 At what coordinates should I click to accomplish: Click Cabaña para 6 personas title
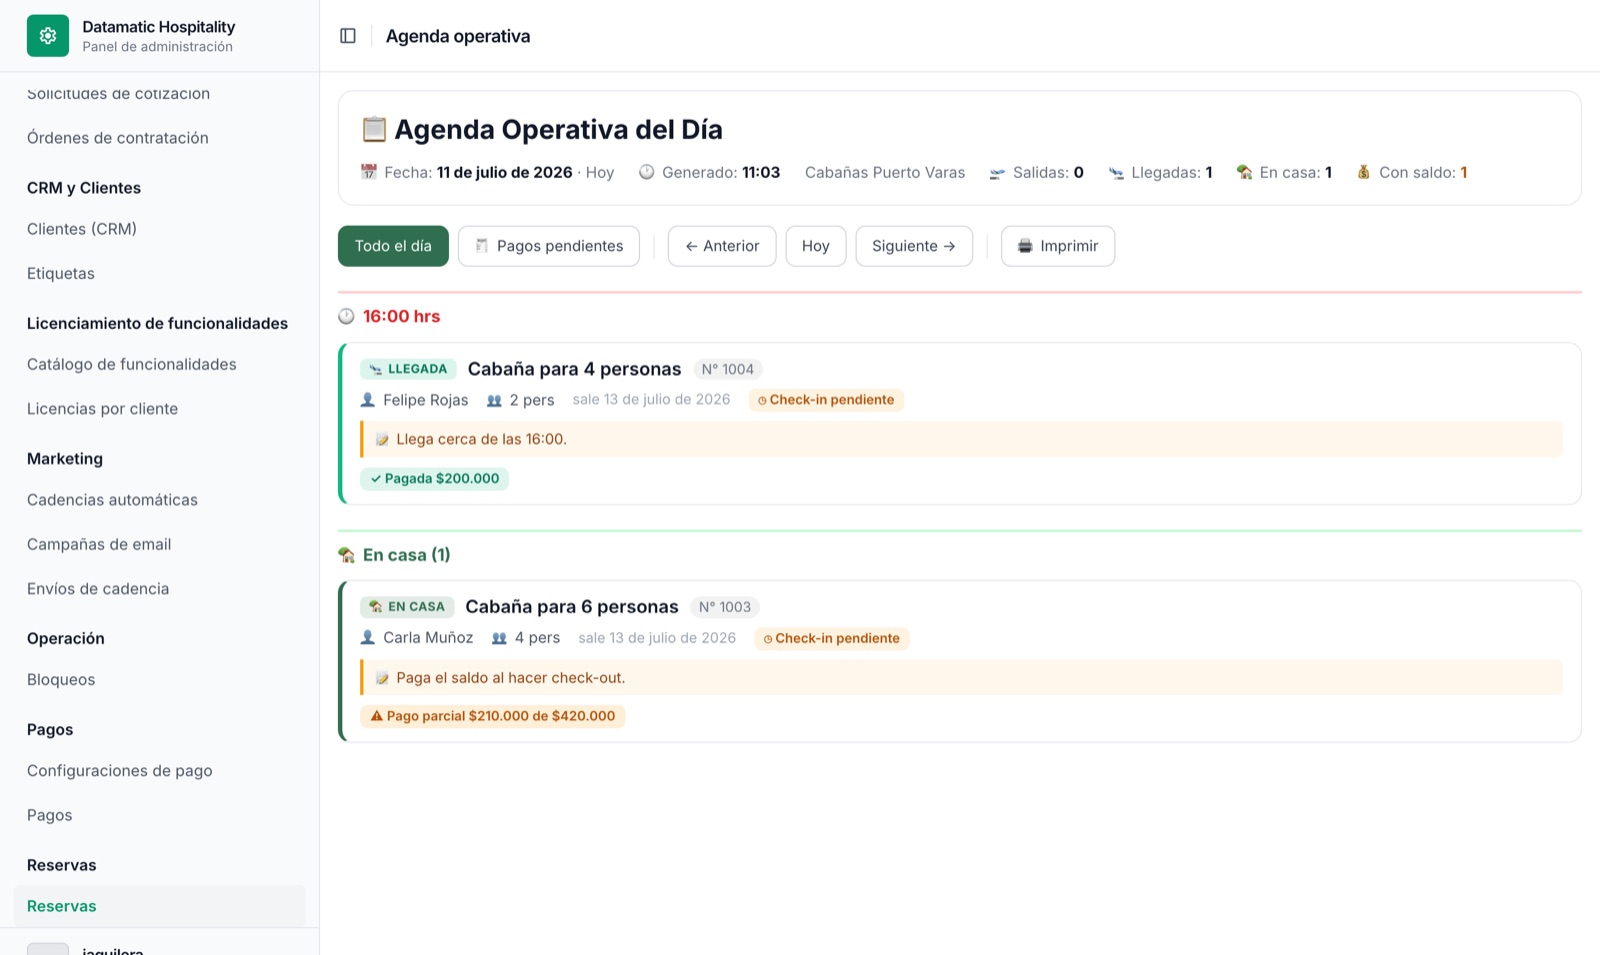tap(572, 607)
